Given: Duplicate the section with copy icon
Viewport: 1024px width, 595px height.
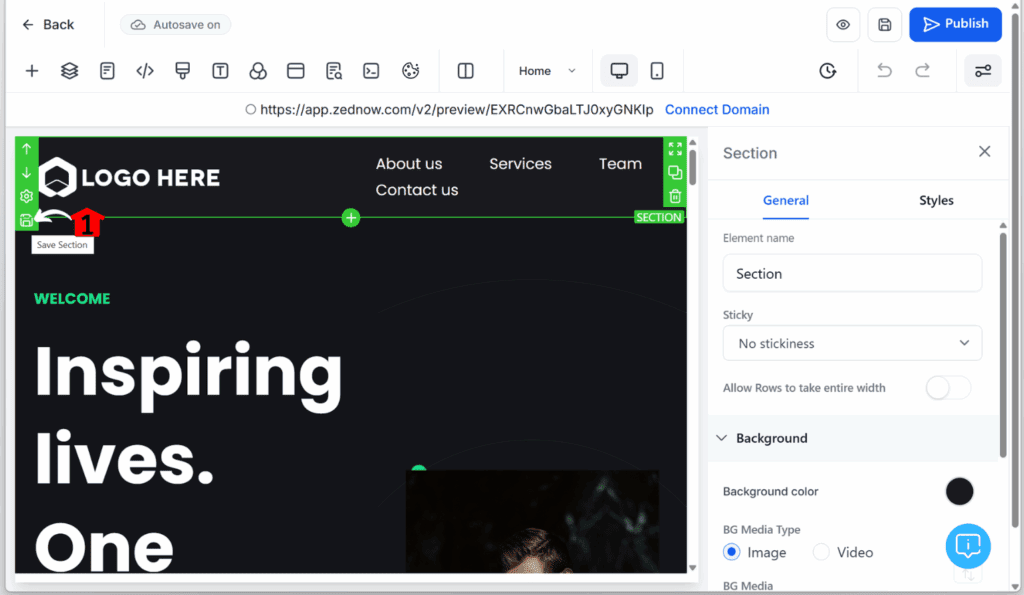Looking at the screenshot, I should [x=675, y=172].
